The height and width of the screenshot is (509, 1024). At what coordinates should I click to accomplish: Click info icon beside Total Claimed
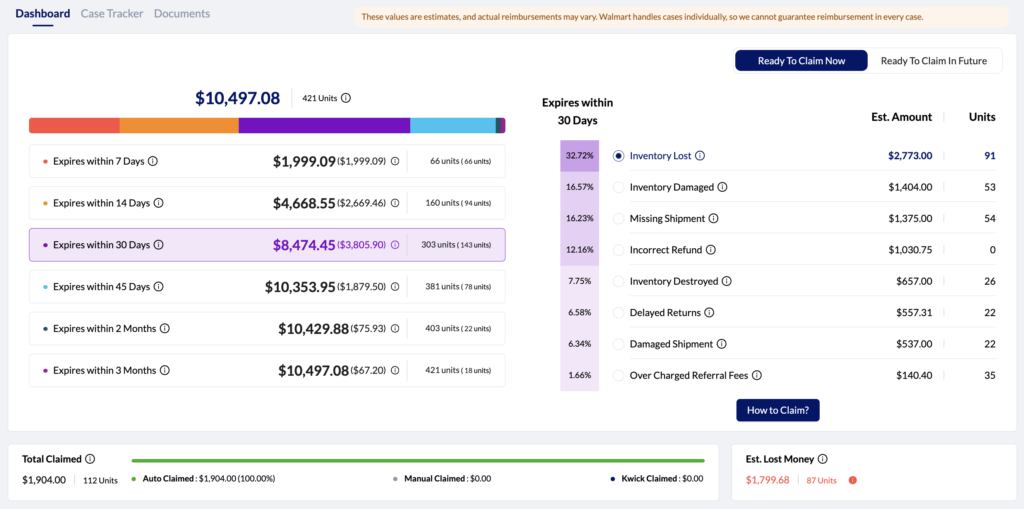90,459
